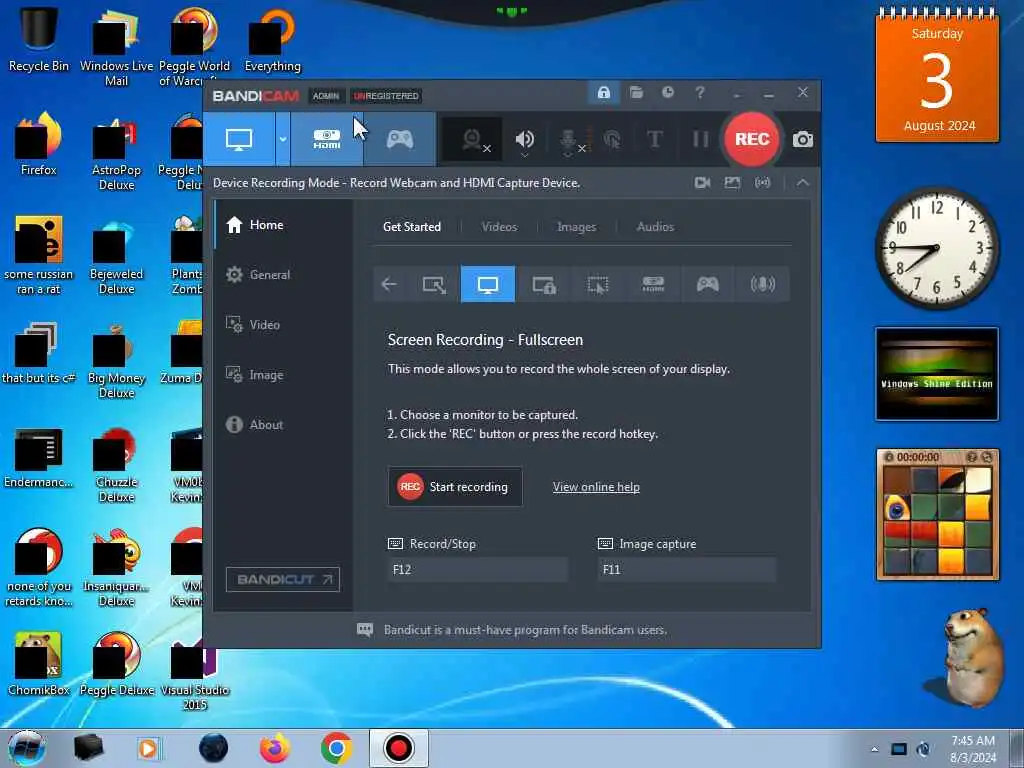Screen dimensions: 1024x768
Task: Click Bandicam taskbar button
Action: click(x=398, y=748)
